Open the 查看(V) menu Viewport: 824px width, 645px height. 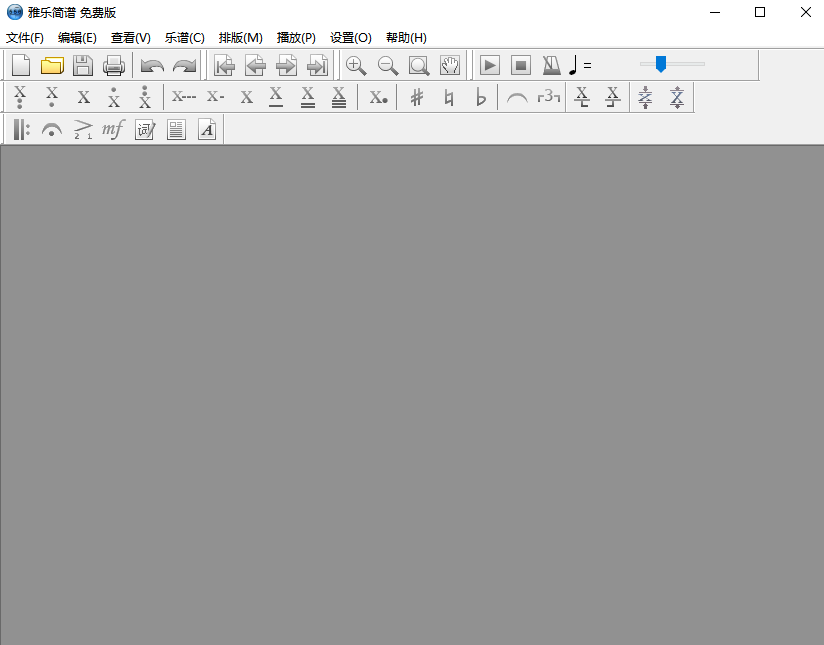[131, 38]
